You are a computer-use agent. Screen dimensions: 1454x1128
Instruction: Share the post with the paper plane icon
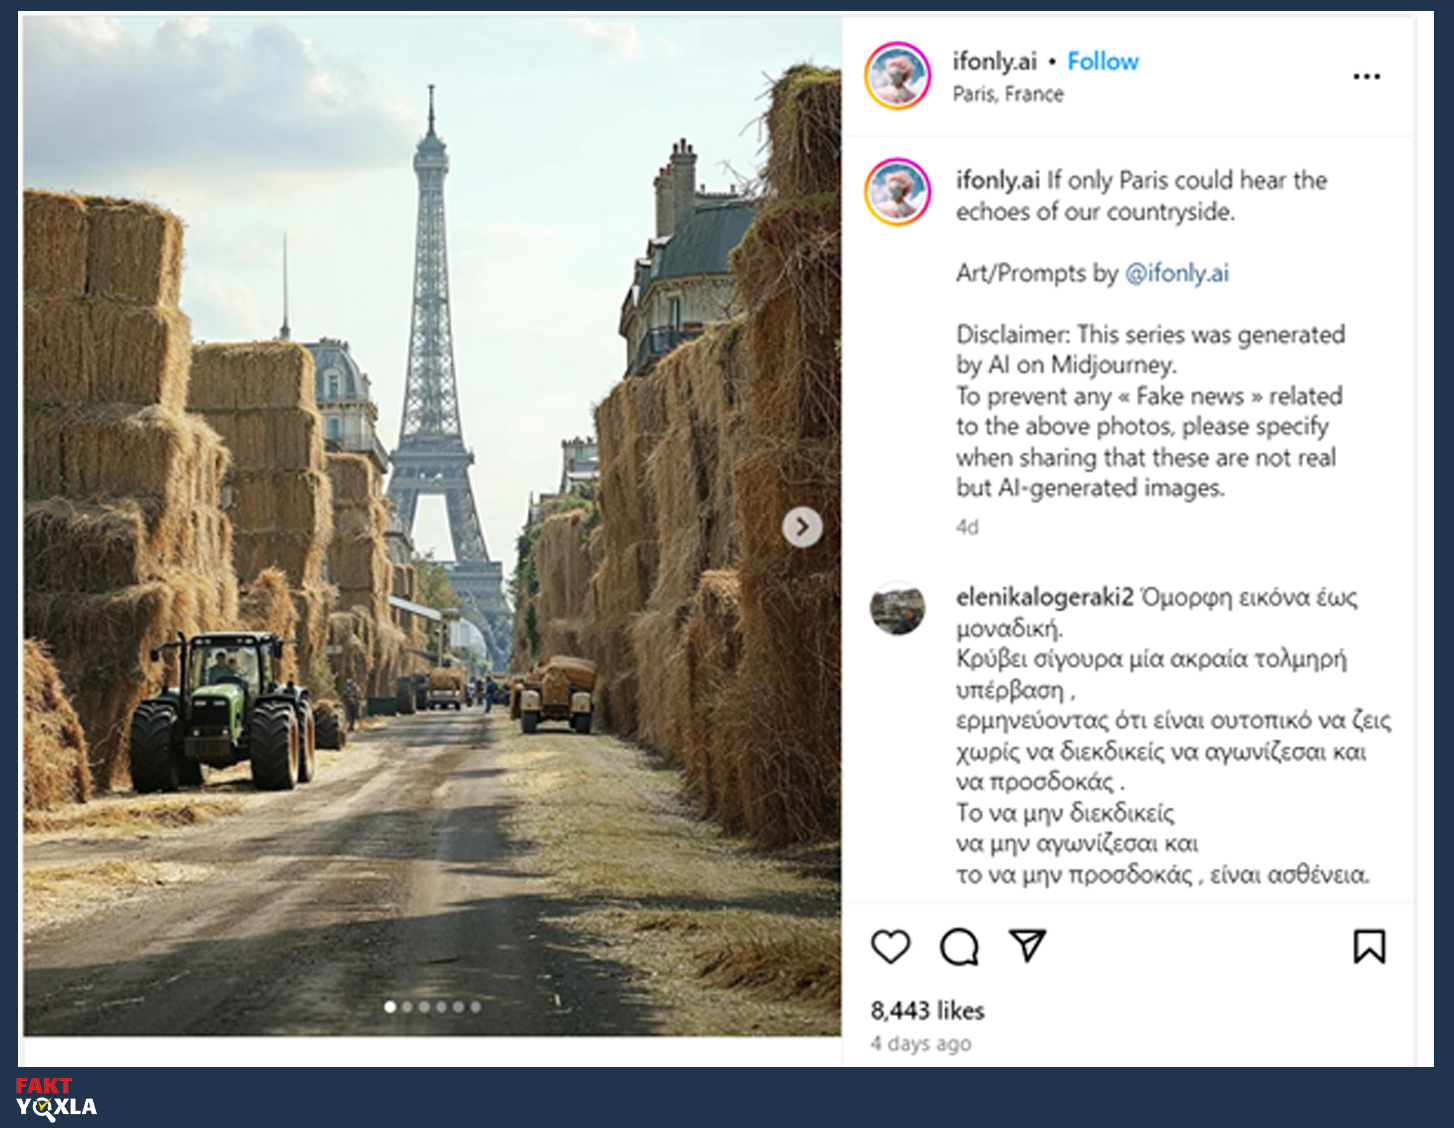coord(1027,945)
